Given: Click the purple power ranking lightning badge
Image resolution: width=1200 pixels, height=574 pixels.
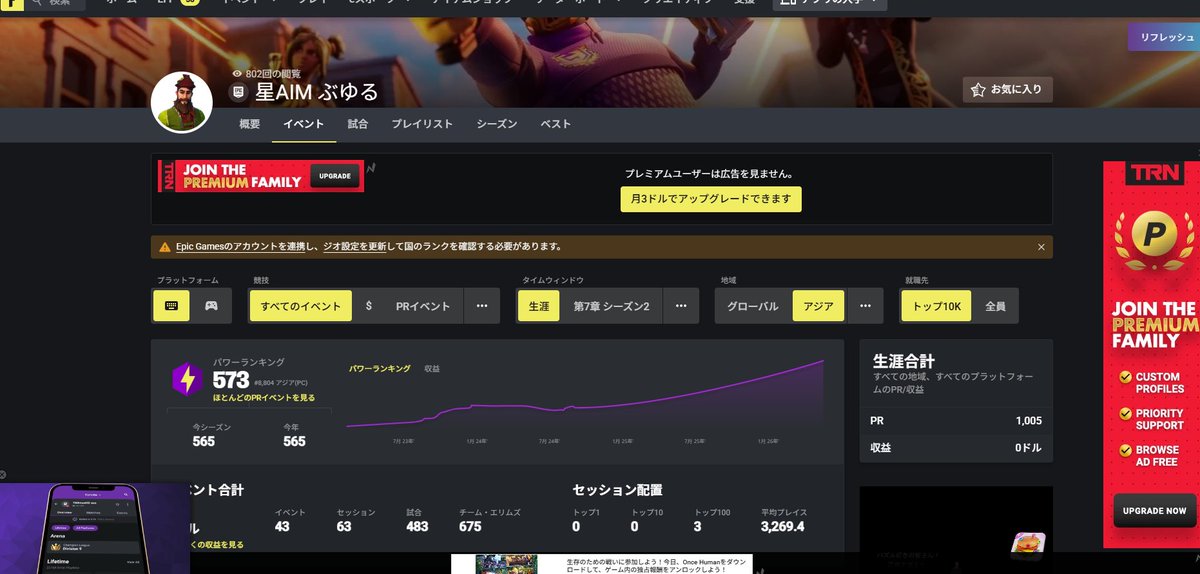Looking at the screenshot, I should click(x=187, y=380).
